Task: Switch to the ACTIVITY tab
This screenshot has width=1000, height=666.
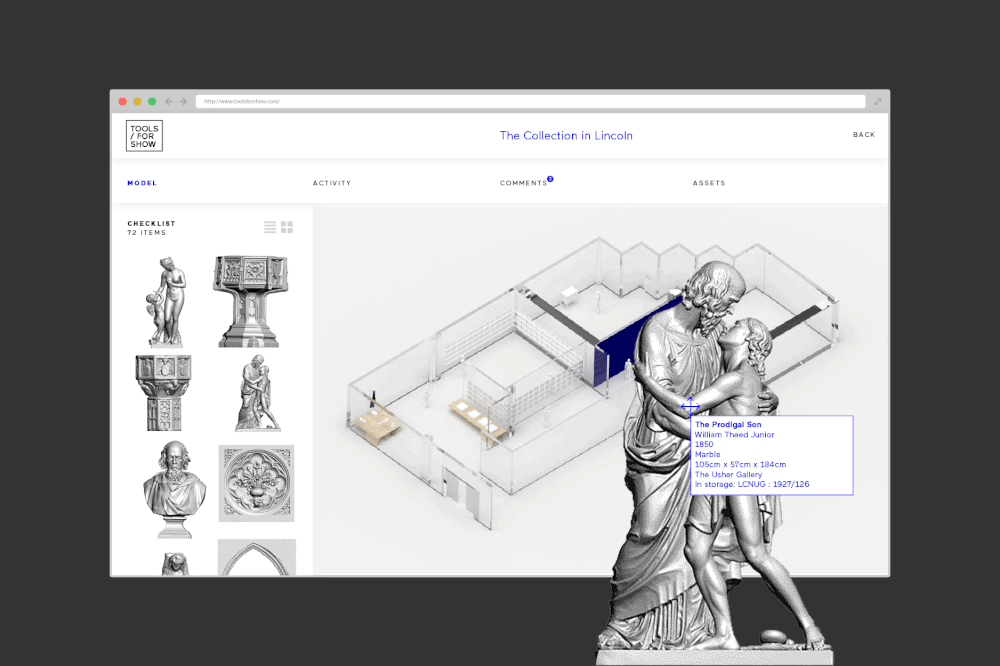Action: pyautogui.click(x=332, y=183)
